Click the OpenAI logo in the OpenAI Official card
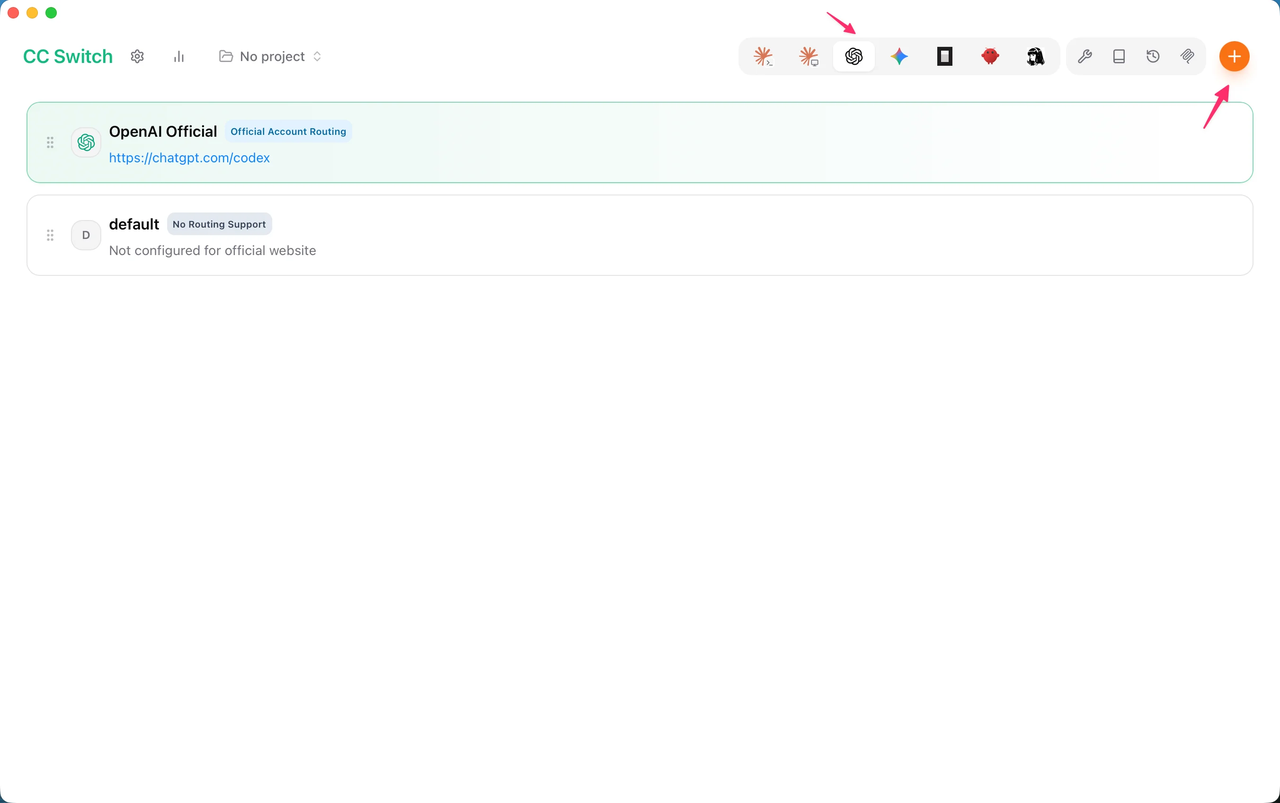 (86, 143)
